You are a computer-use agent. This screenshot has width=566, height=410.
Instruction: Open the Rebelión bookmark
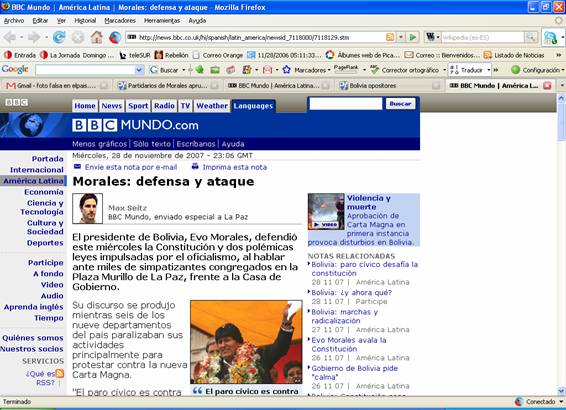[171, 55]
